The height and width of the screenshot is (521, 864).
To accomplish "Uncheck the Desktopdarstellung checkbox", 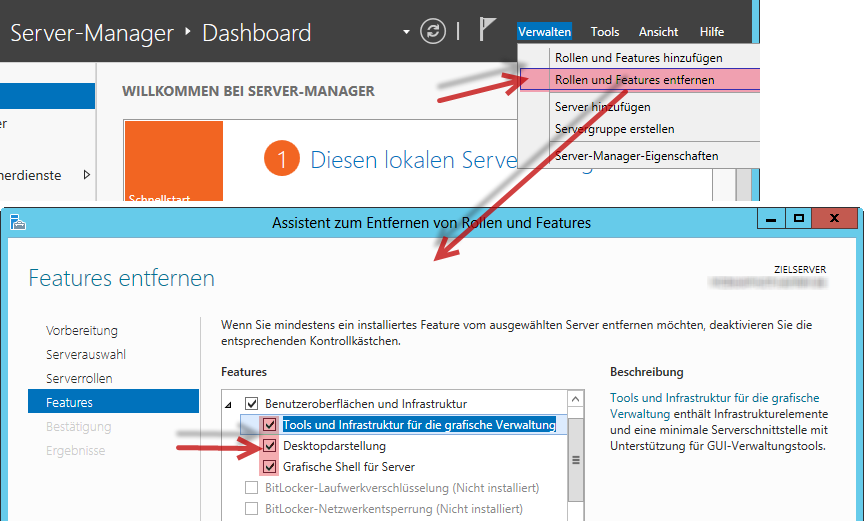I will click(269, 446).
